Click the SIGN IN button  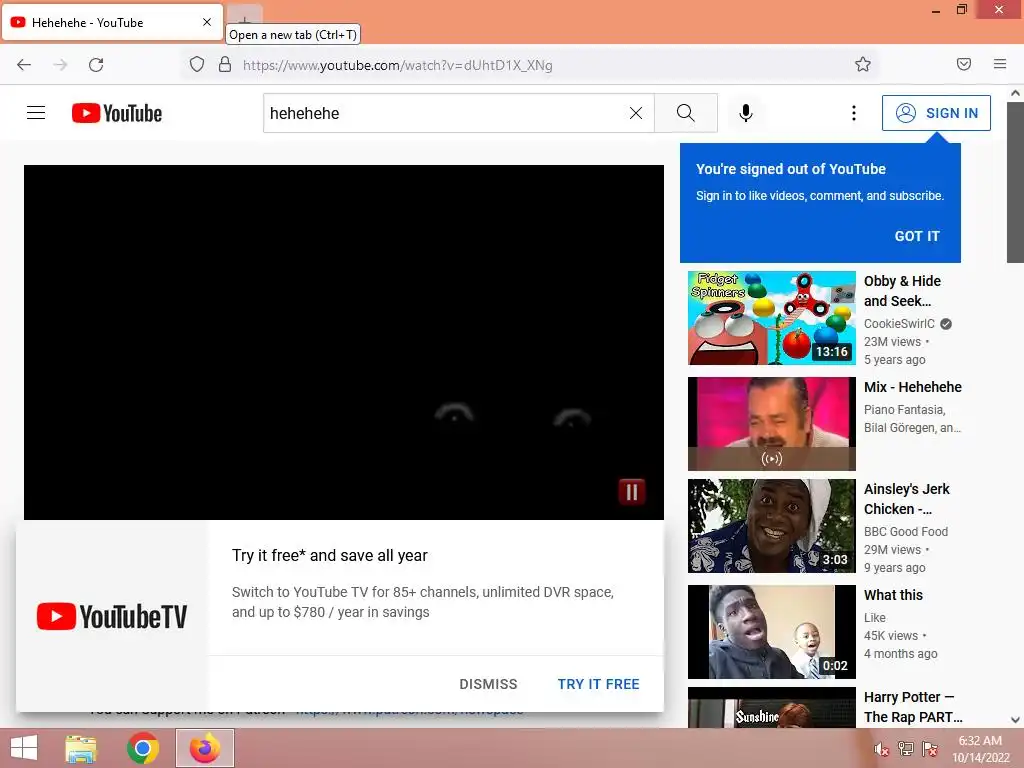(x=936, y=113)
